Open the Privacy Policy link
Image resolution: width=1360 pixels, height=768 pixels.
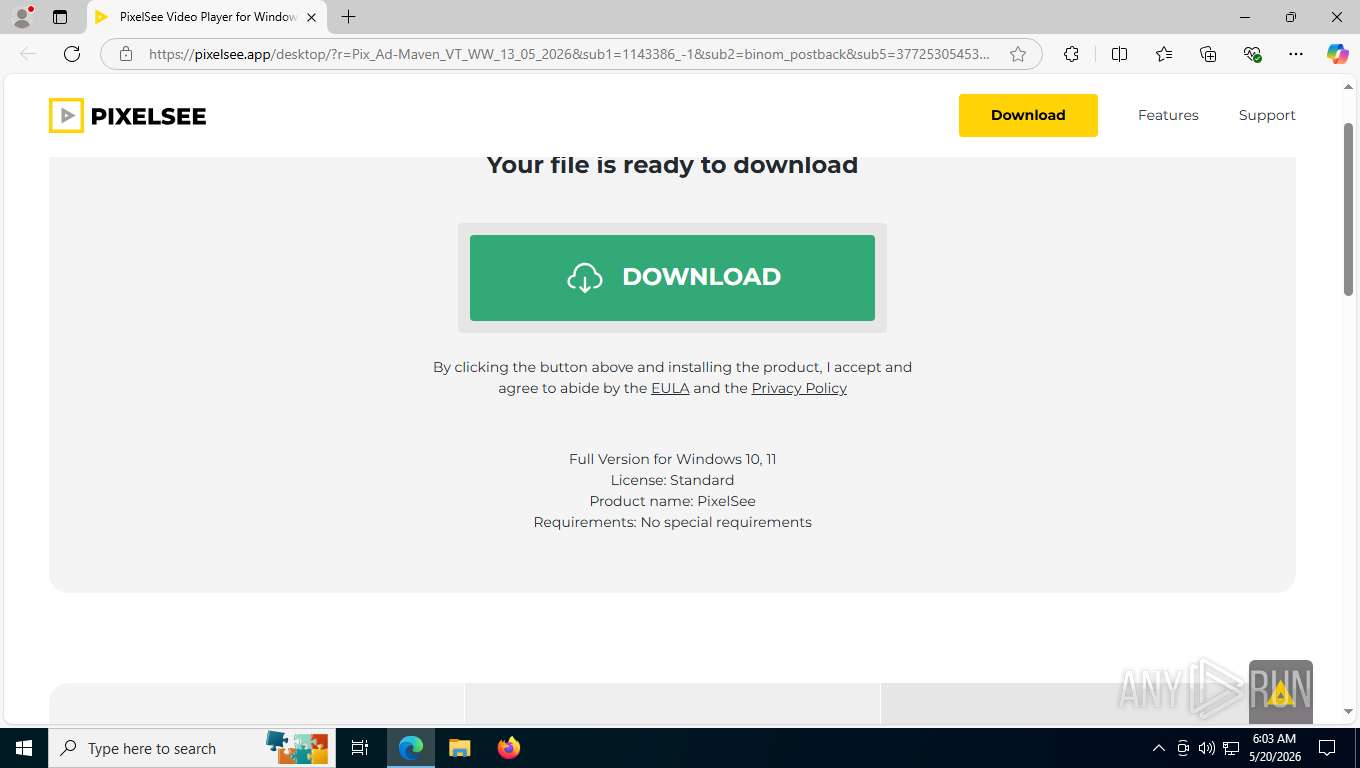pos(799,388)
